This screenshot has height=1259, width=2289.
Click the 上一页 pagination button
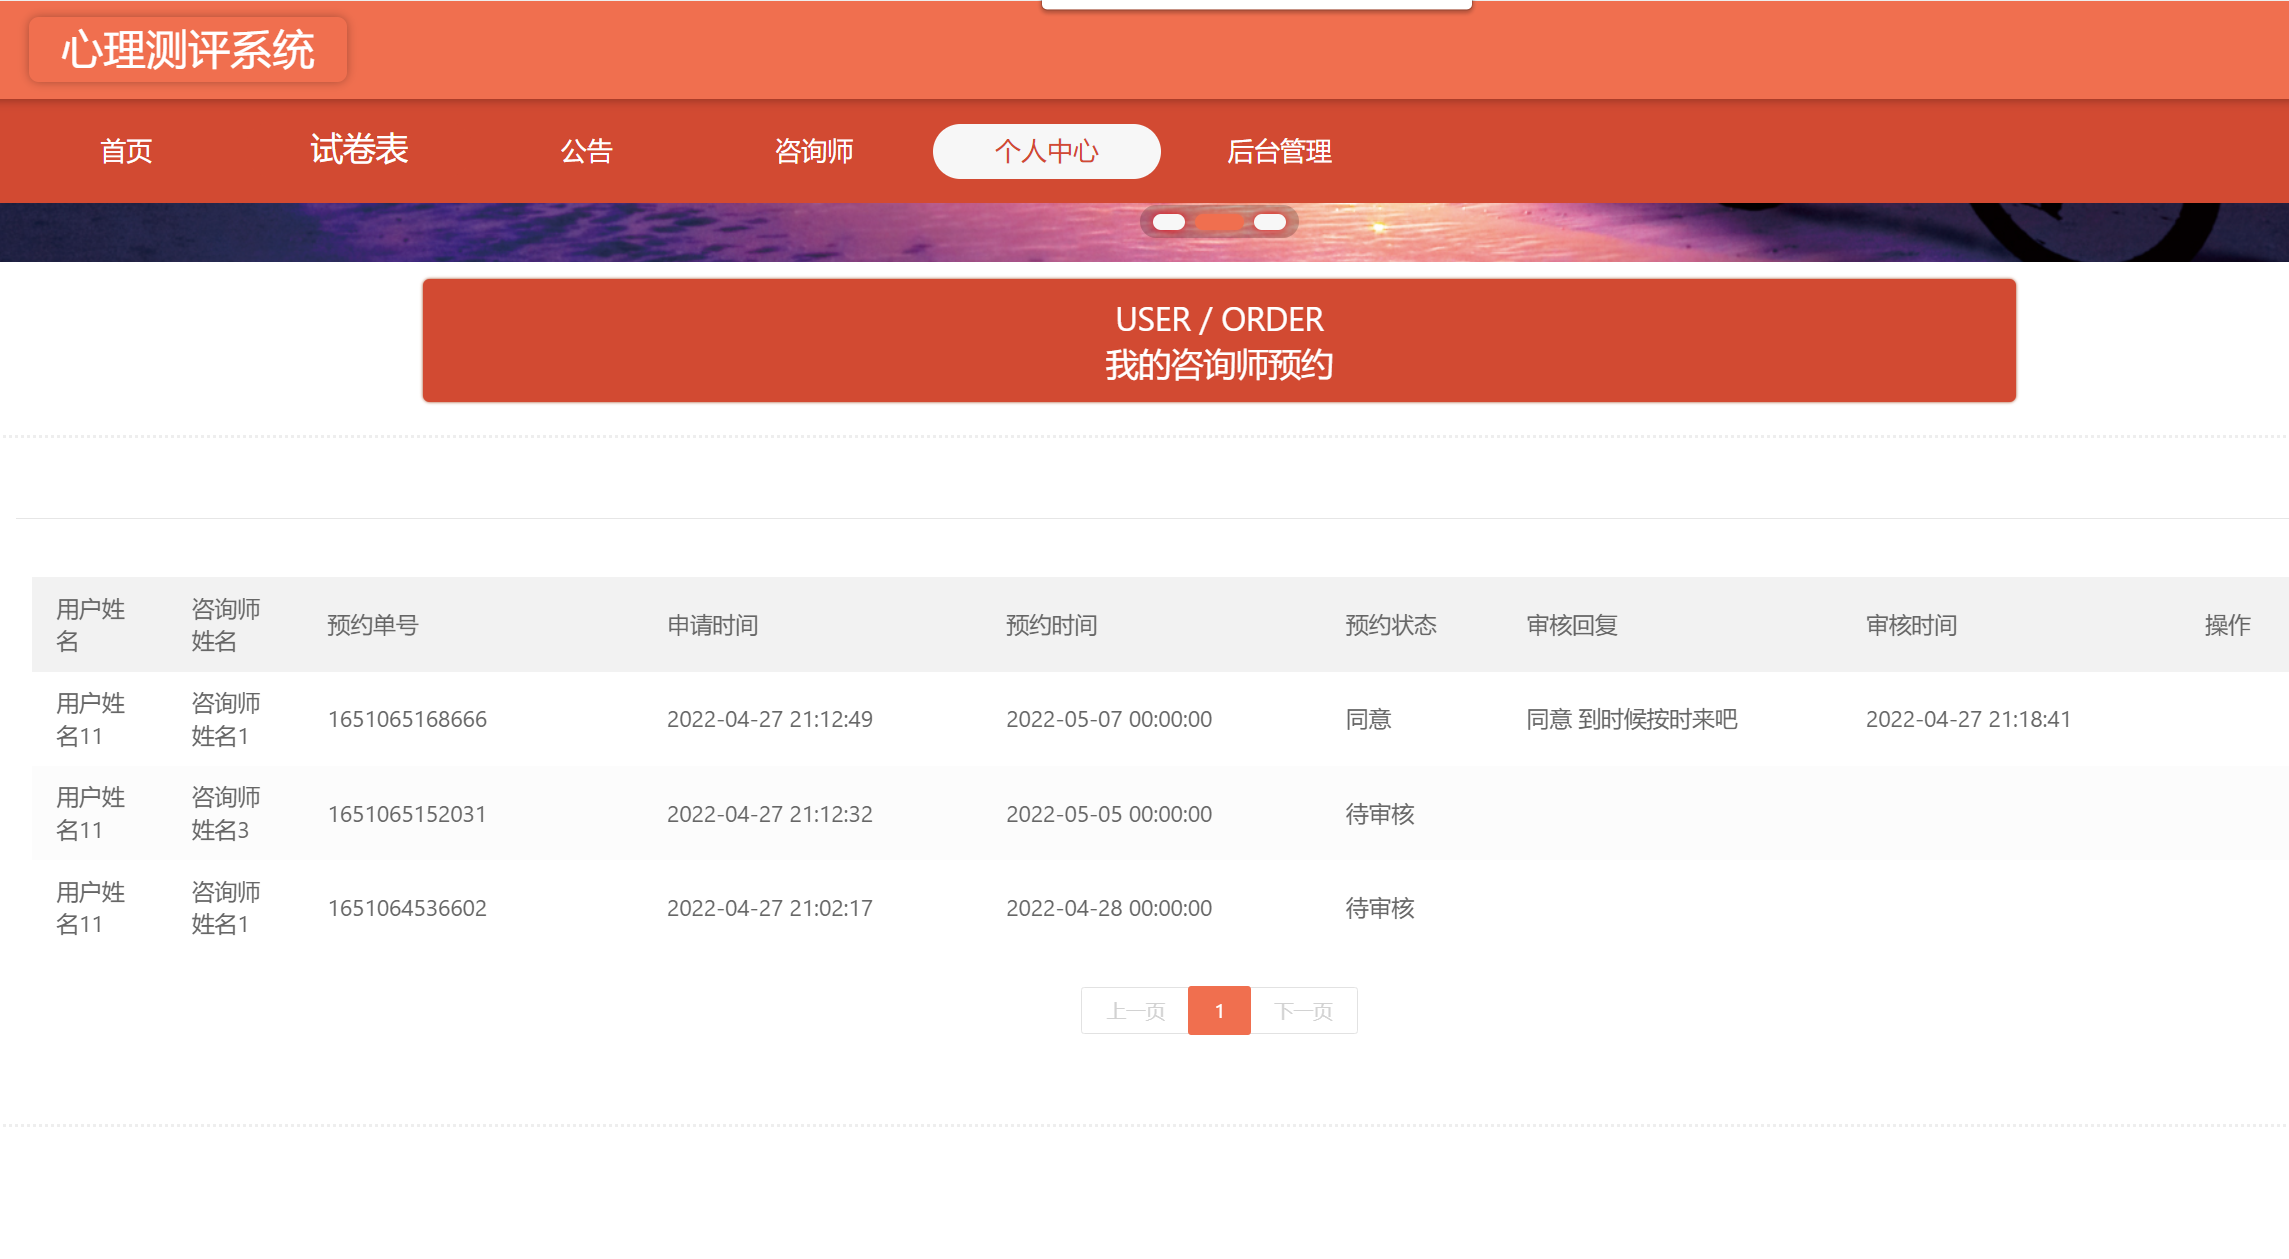point(1136,1010)
